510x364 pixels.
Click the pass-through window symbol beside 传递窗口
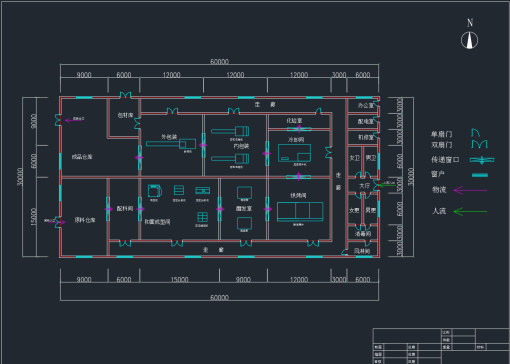482,160
